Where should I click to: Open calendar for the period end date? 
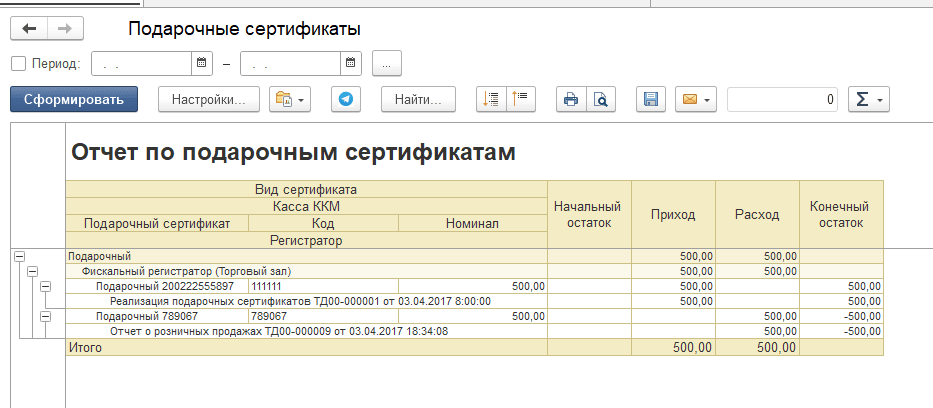(350, 63)
